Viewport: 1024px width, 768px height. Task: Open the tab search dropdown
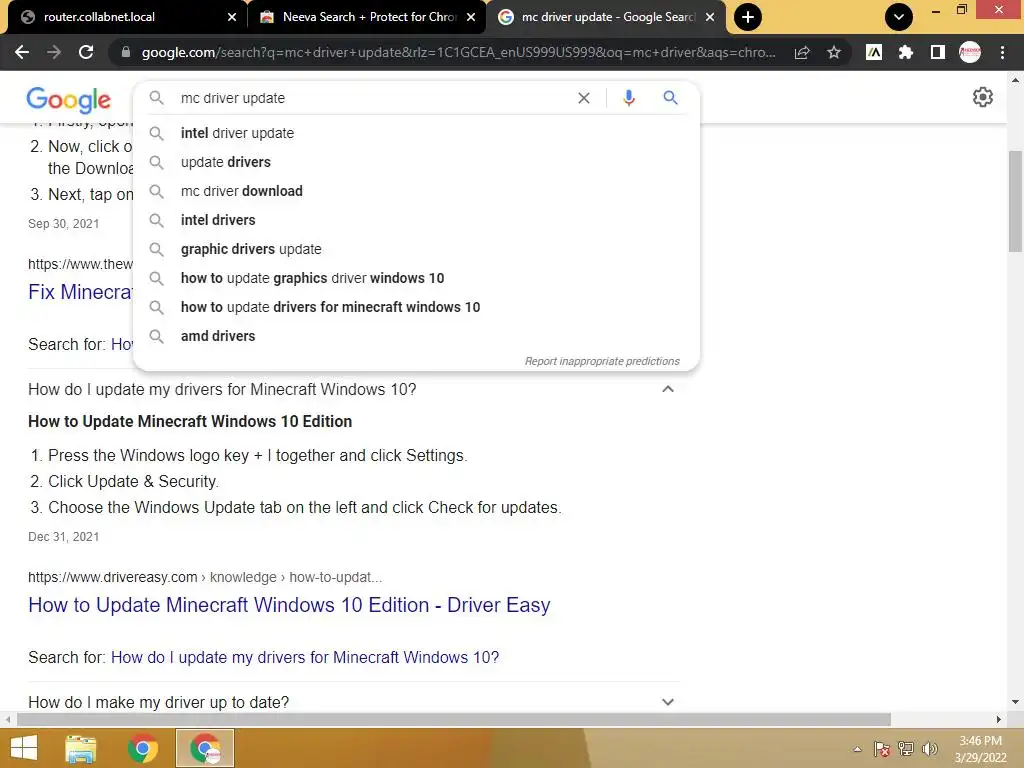(899, 17)
